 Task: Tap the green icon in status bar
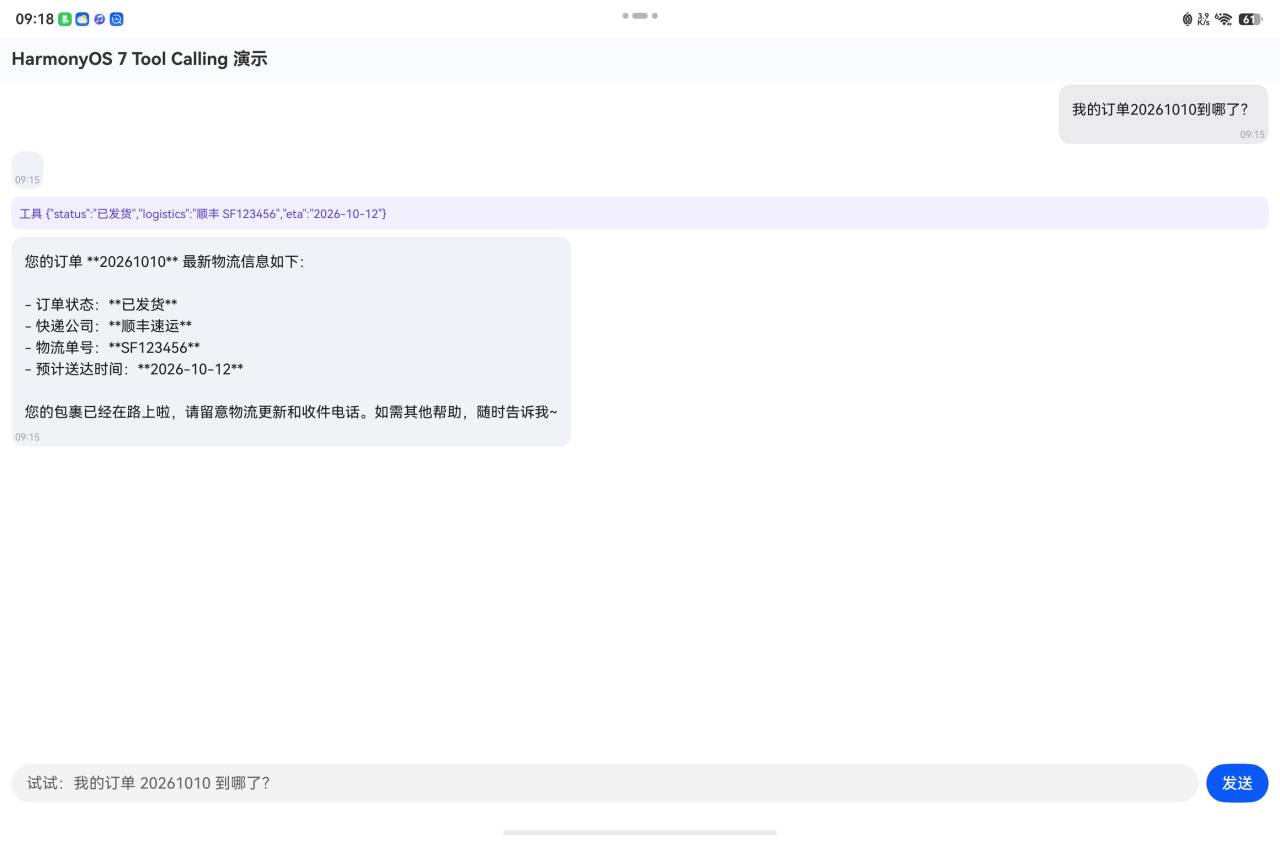(x=65, y=19)
